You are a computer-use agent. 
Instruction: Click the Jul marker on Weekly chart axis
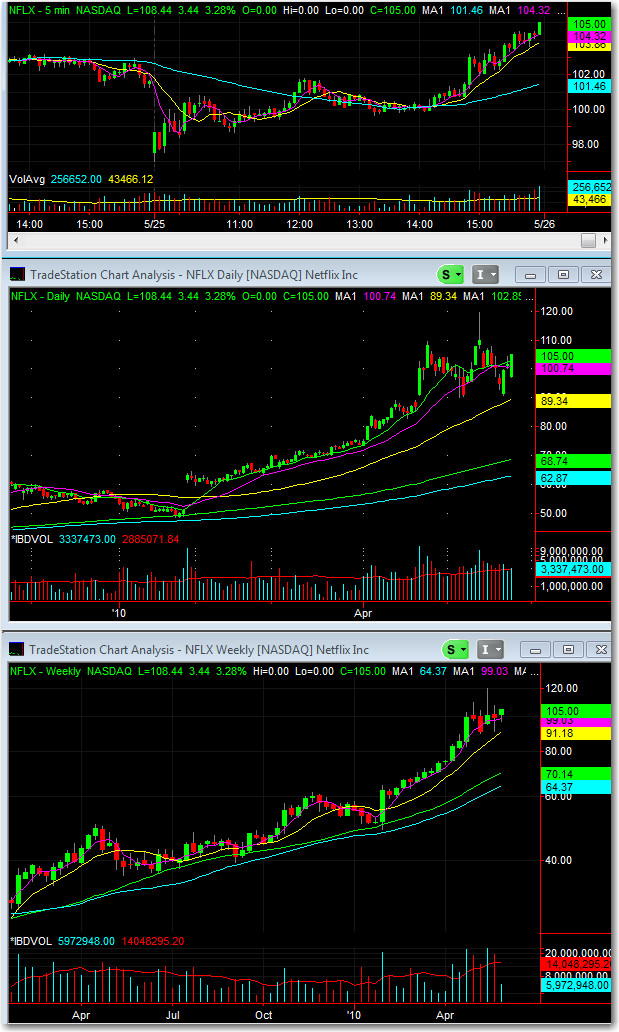[173, 1016]
